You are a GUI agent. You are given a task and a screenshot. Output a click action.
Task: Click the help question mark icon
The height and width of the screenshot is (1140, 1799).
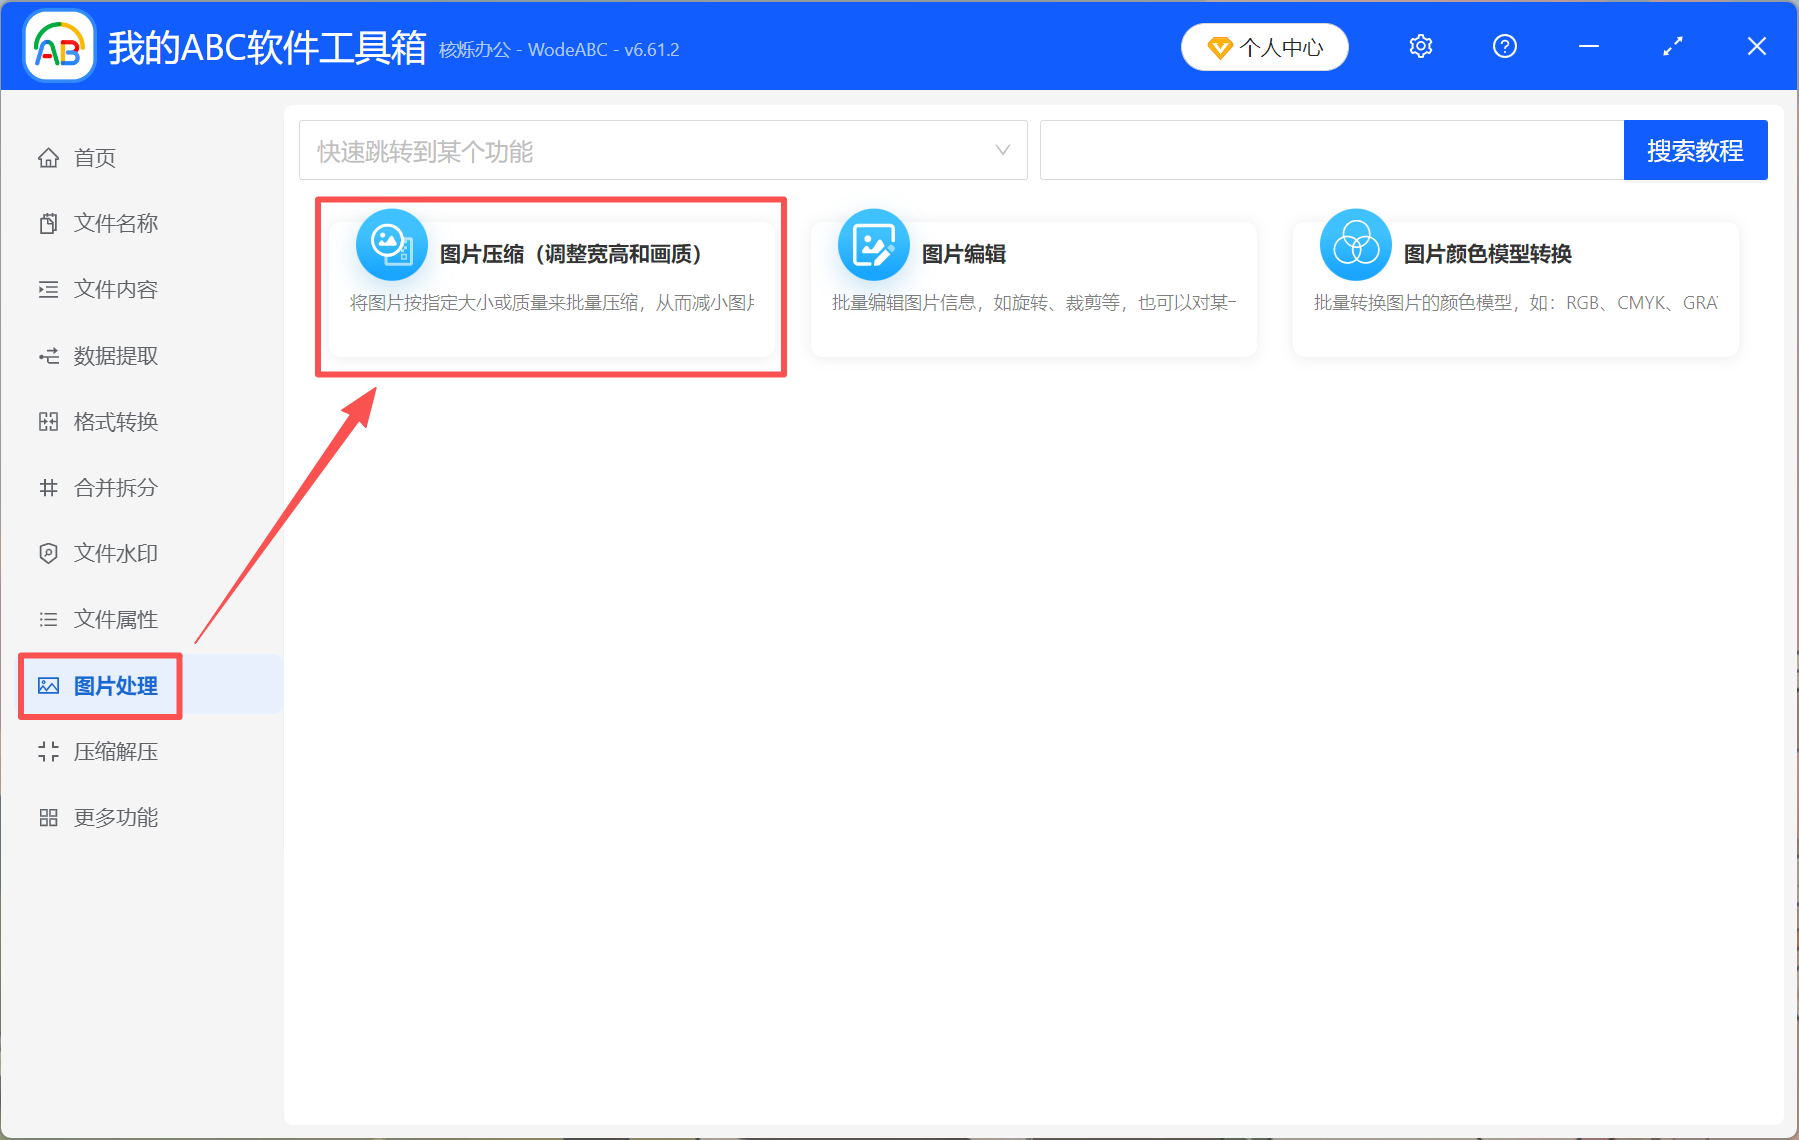click(1504, 46)
